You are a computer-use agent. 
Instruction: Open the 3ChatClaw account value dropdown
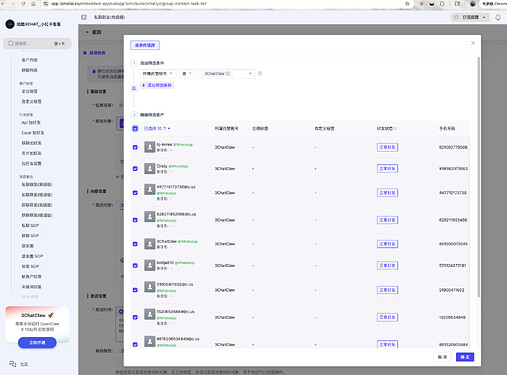227,74
